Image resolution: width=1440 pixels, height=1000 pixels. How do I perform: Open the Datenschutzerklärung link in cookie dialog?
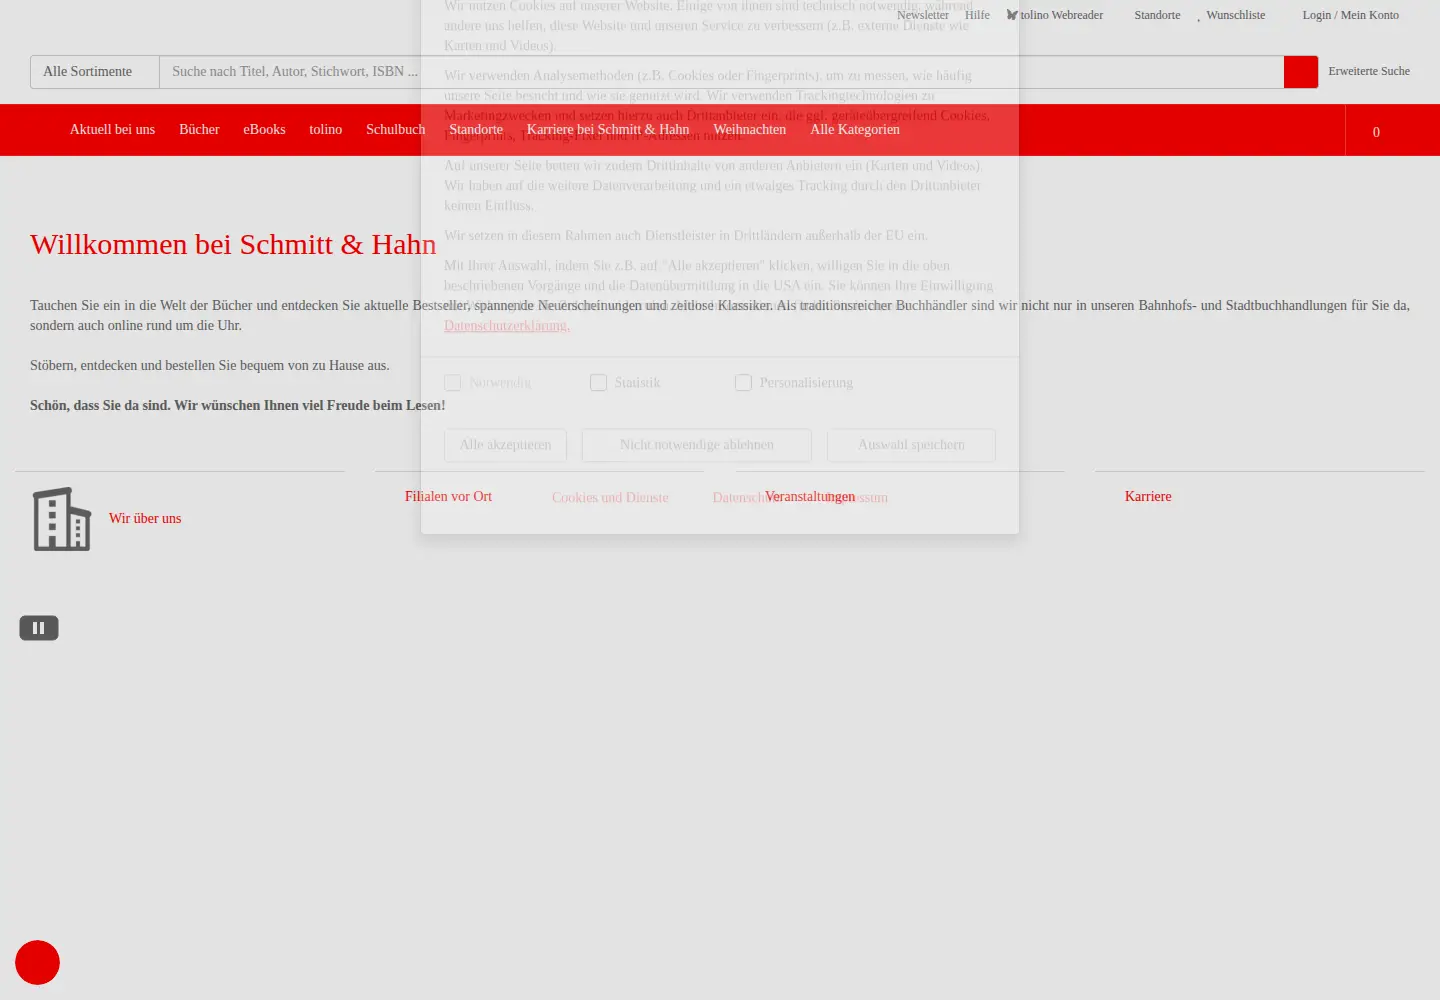point(507,326)
